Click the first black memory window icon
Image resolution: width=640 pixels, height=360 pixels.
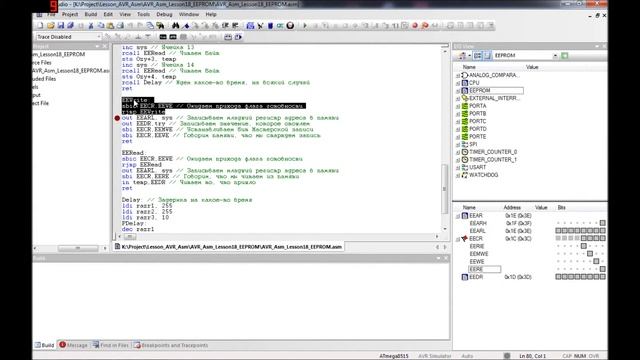point(163,37)
